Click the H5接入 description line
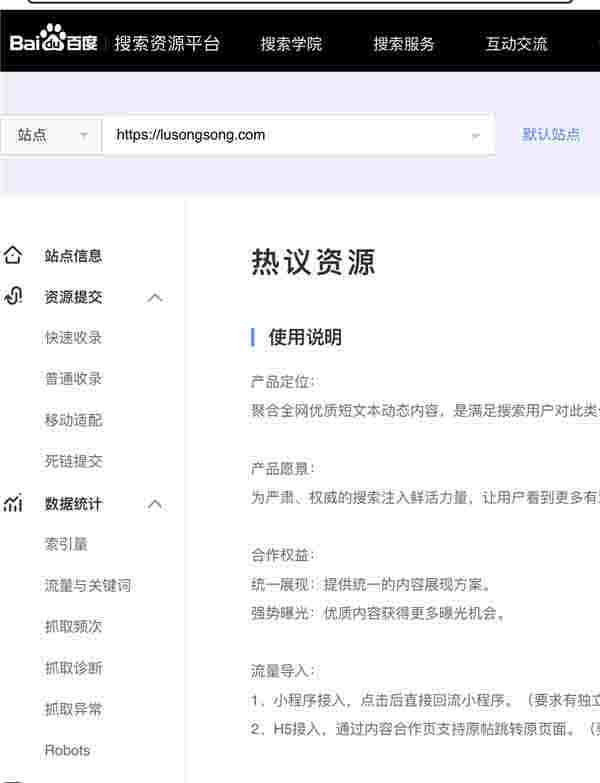This screenshot has width=600, height=783. tap(425, 729)
